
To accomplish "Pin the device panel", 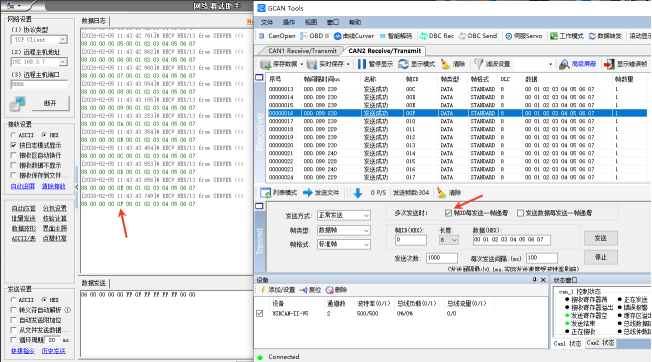I will point(535,280).
